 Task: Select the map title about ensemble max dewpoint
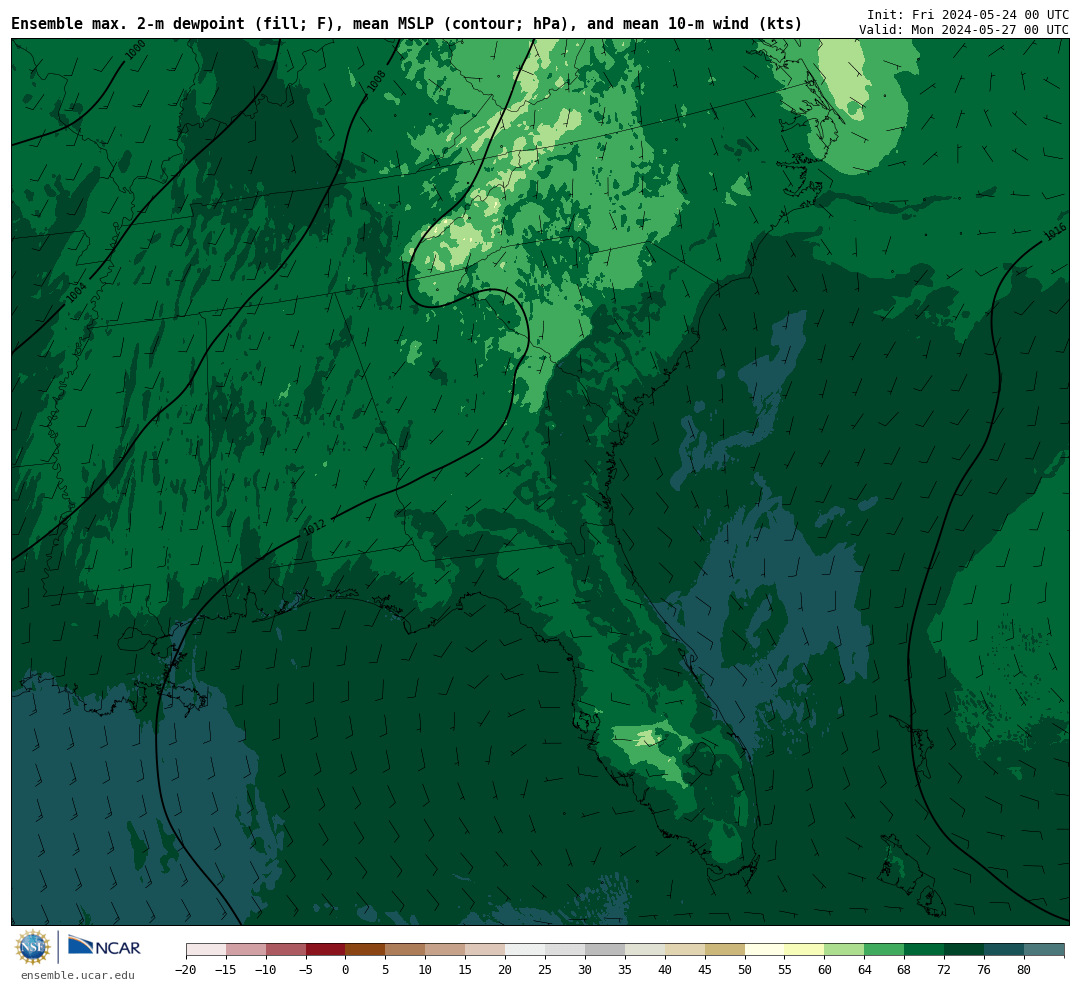point(406,24)
